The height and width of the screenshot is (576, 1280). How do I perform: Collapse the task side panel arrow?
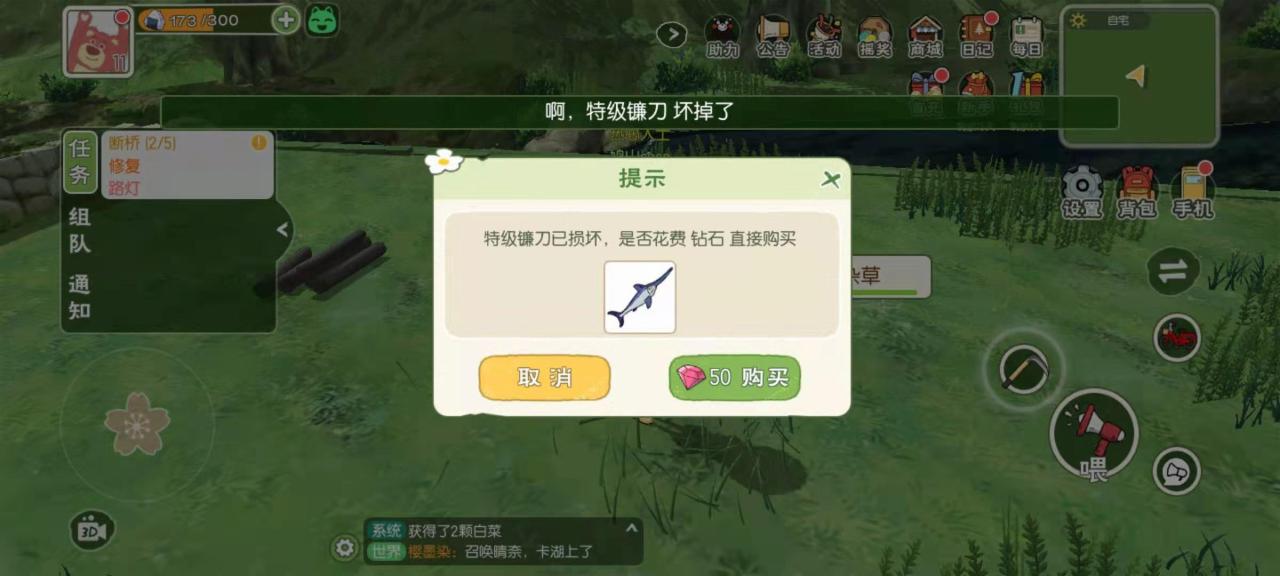(x=282, y=230)
